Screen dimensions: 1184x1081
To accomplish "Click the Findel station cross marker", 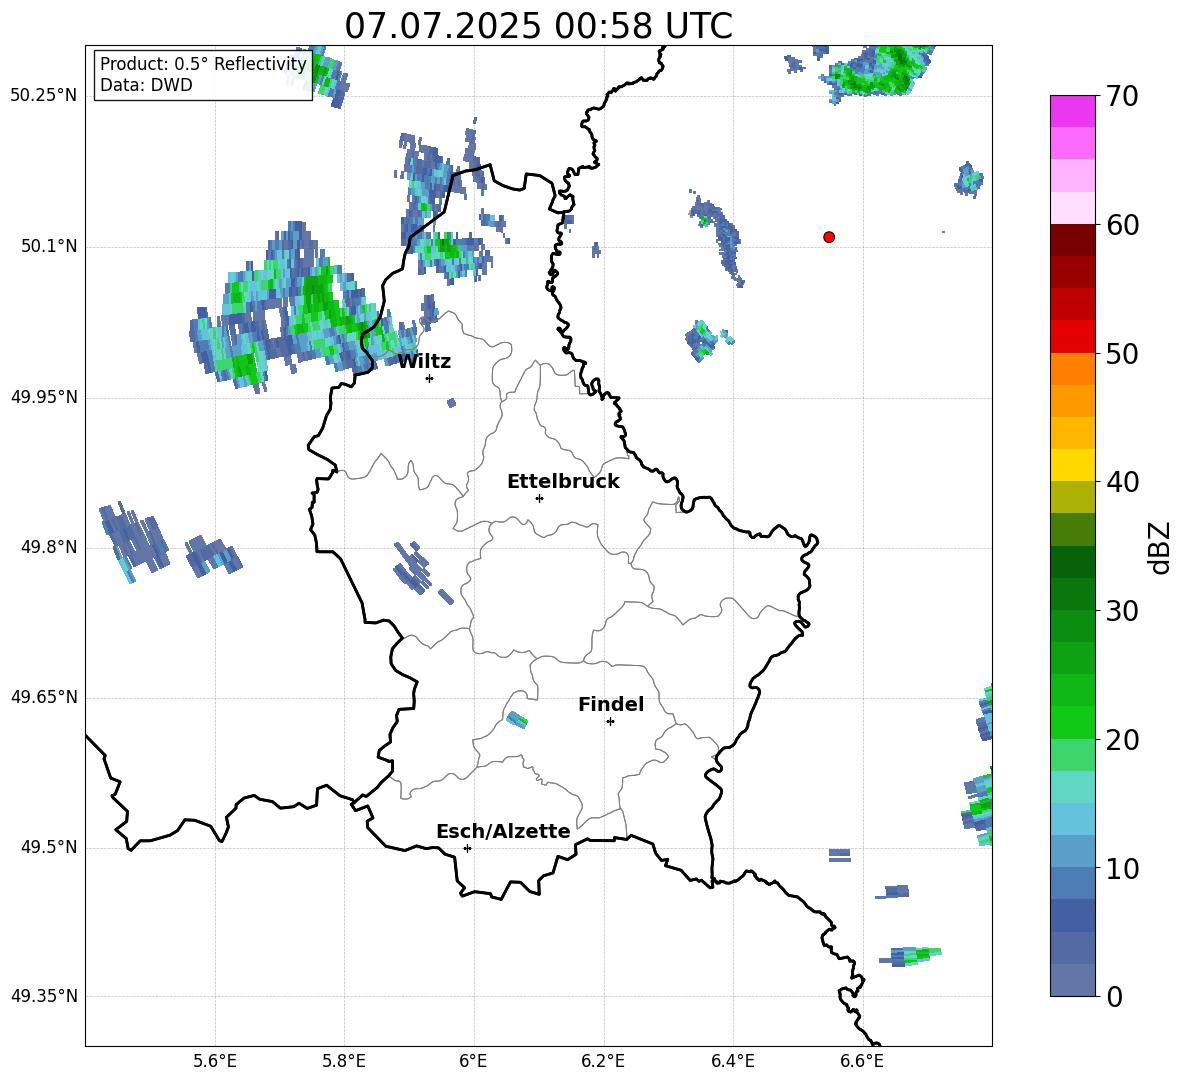I will click(610, 722).
